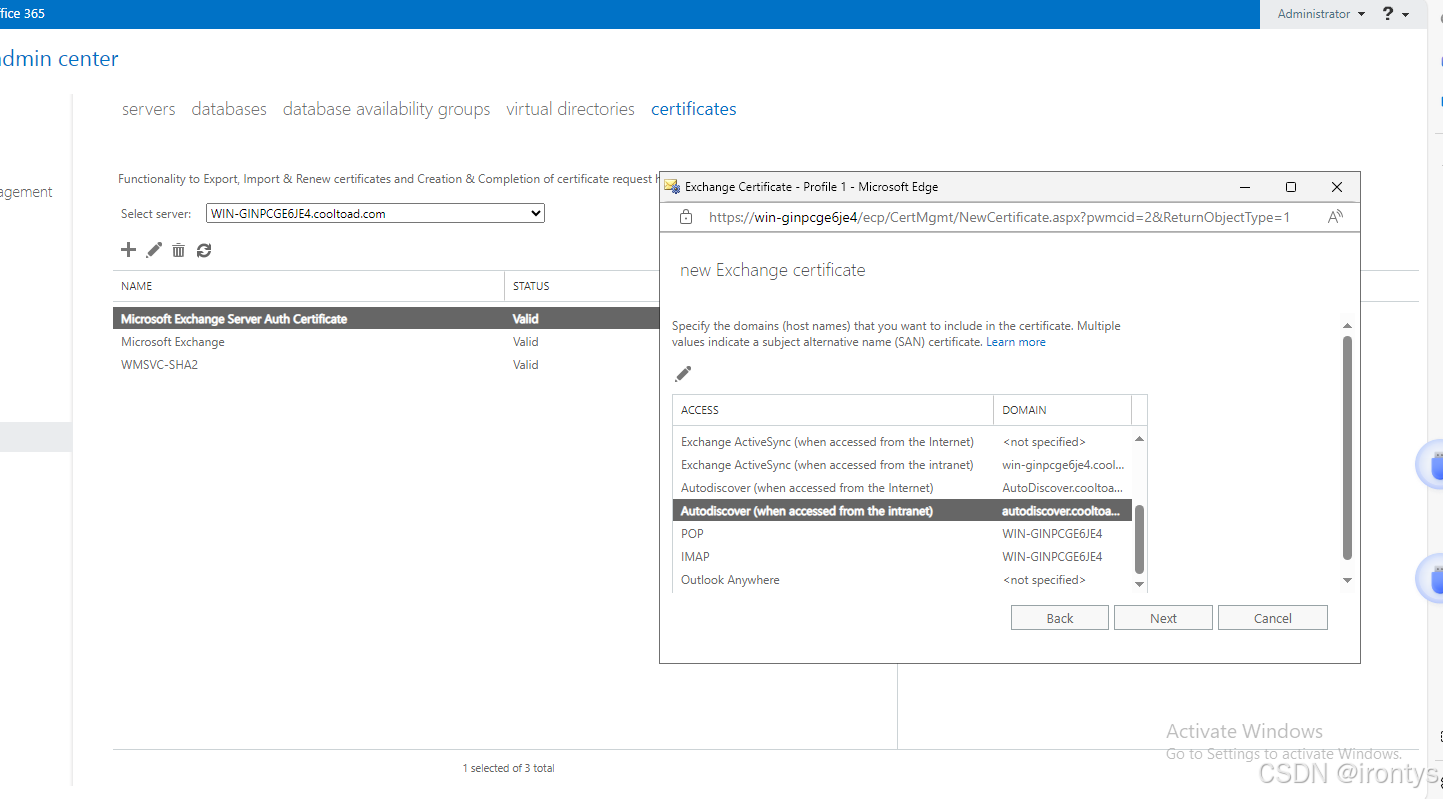Click the Cancel button
Screen dimensions: 1443x799
pos(1273,618)
